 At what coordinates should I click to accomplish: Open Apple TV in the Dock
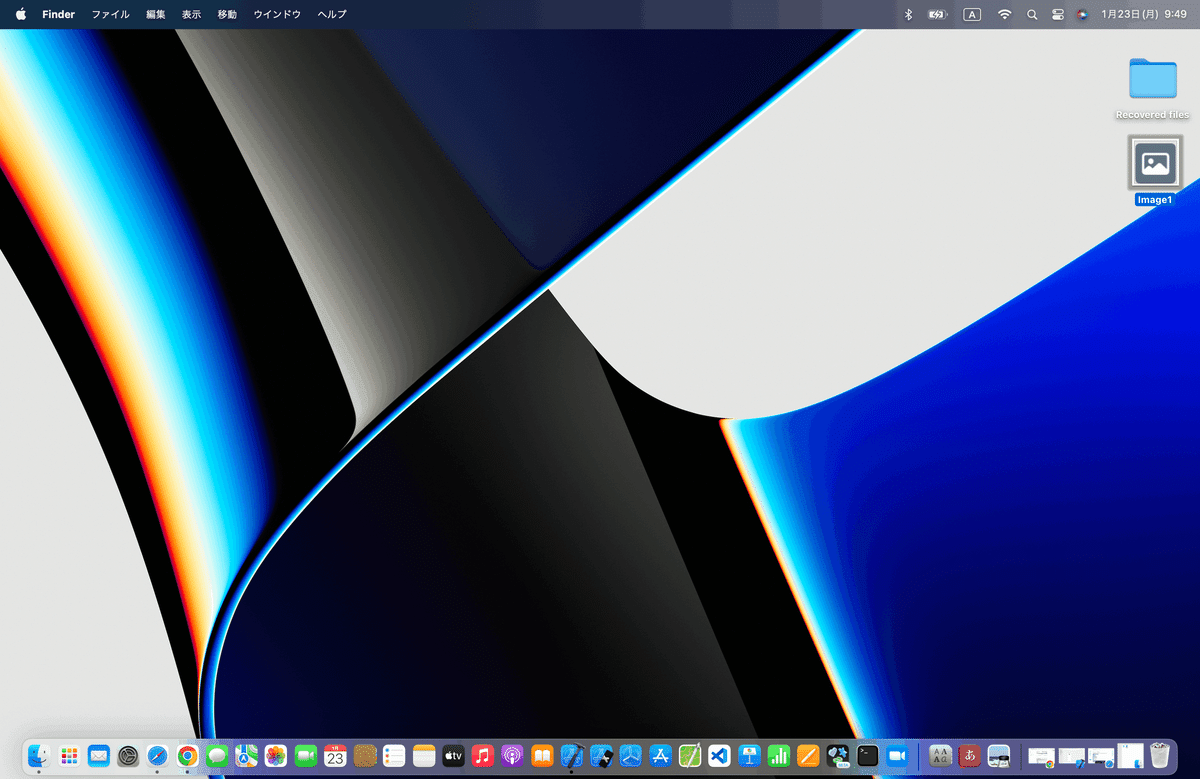[453, 756]
